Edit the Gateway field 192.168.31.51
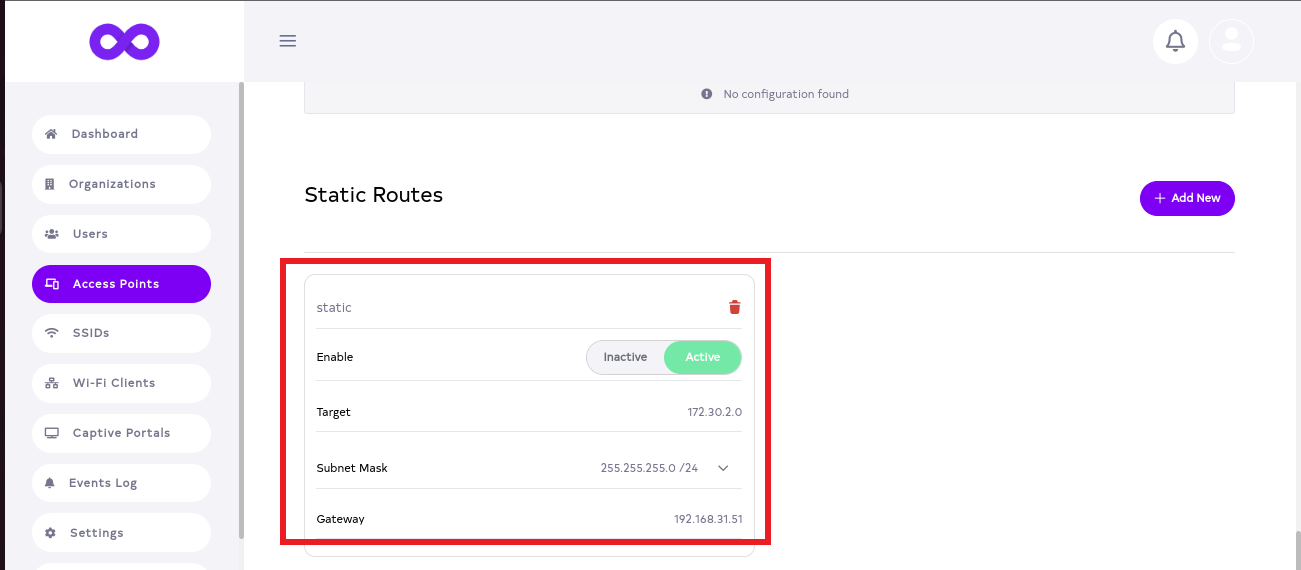The width and height of the screenshot is (1301, 570). pos(707,519)
